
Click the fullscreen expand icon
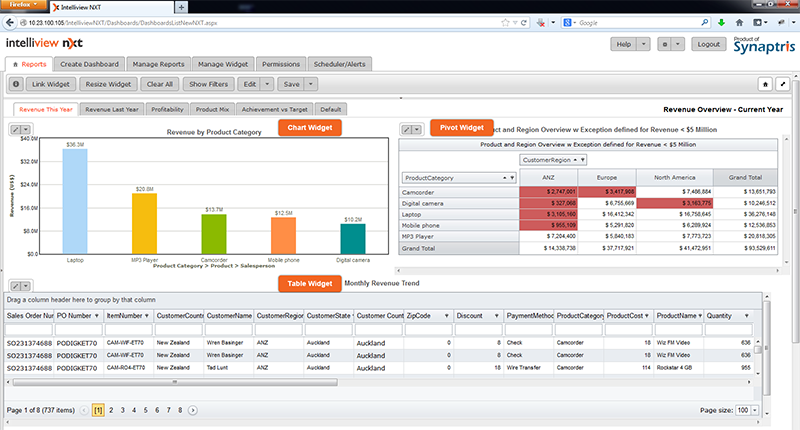(x=783, y=85)
